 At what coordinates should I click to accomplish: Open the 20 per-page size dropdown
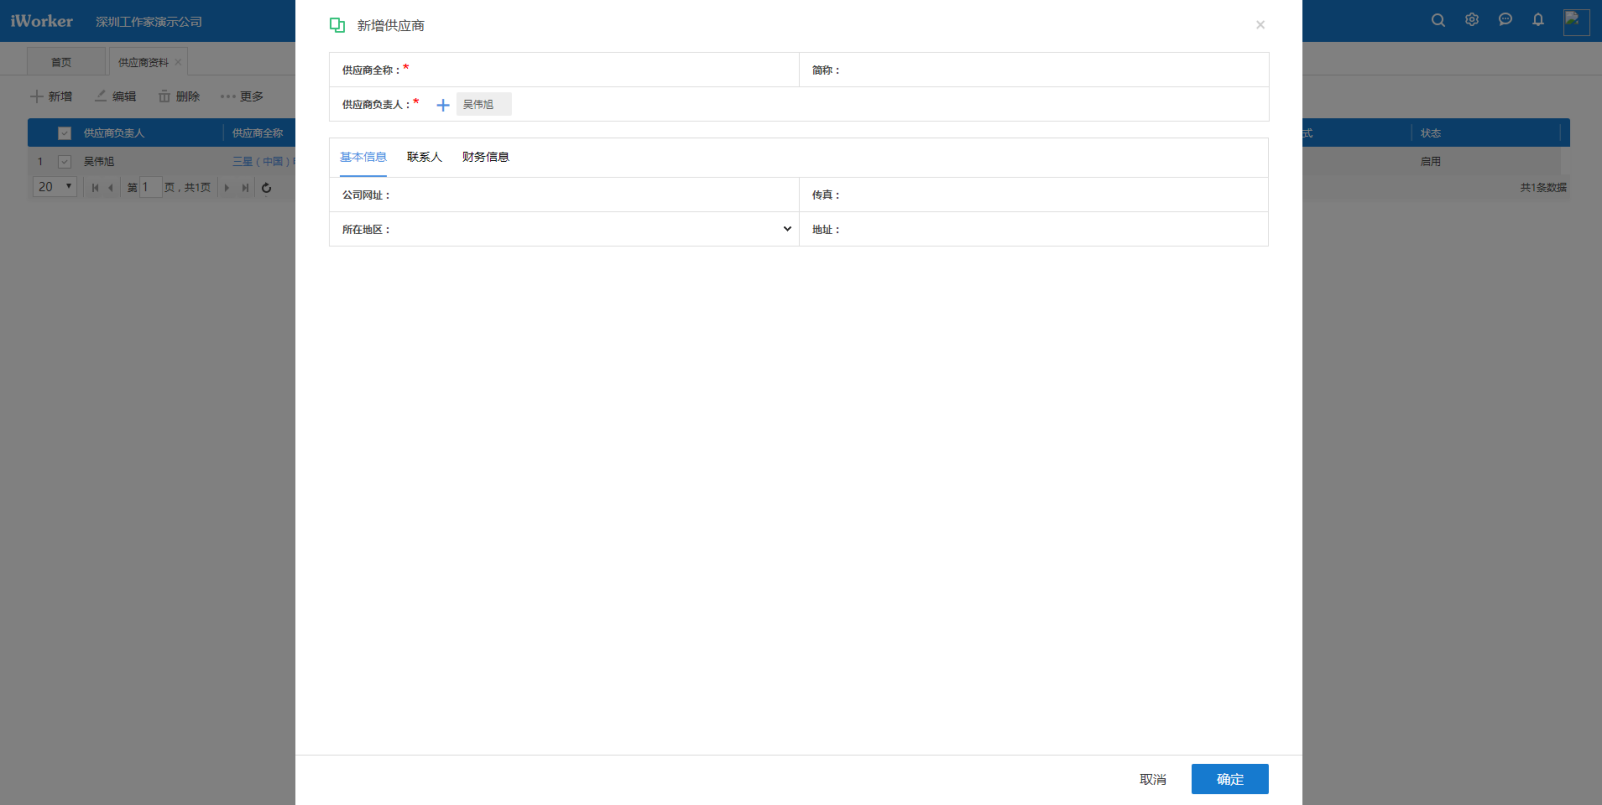point(55,187)
